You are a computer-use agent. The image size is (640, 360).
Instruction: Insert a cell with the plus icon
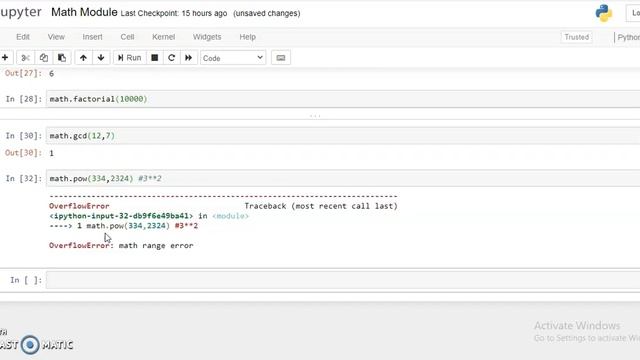click(x=5, y=58)
